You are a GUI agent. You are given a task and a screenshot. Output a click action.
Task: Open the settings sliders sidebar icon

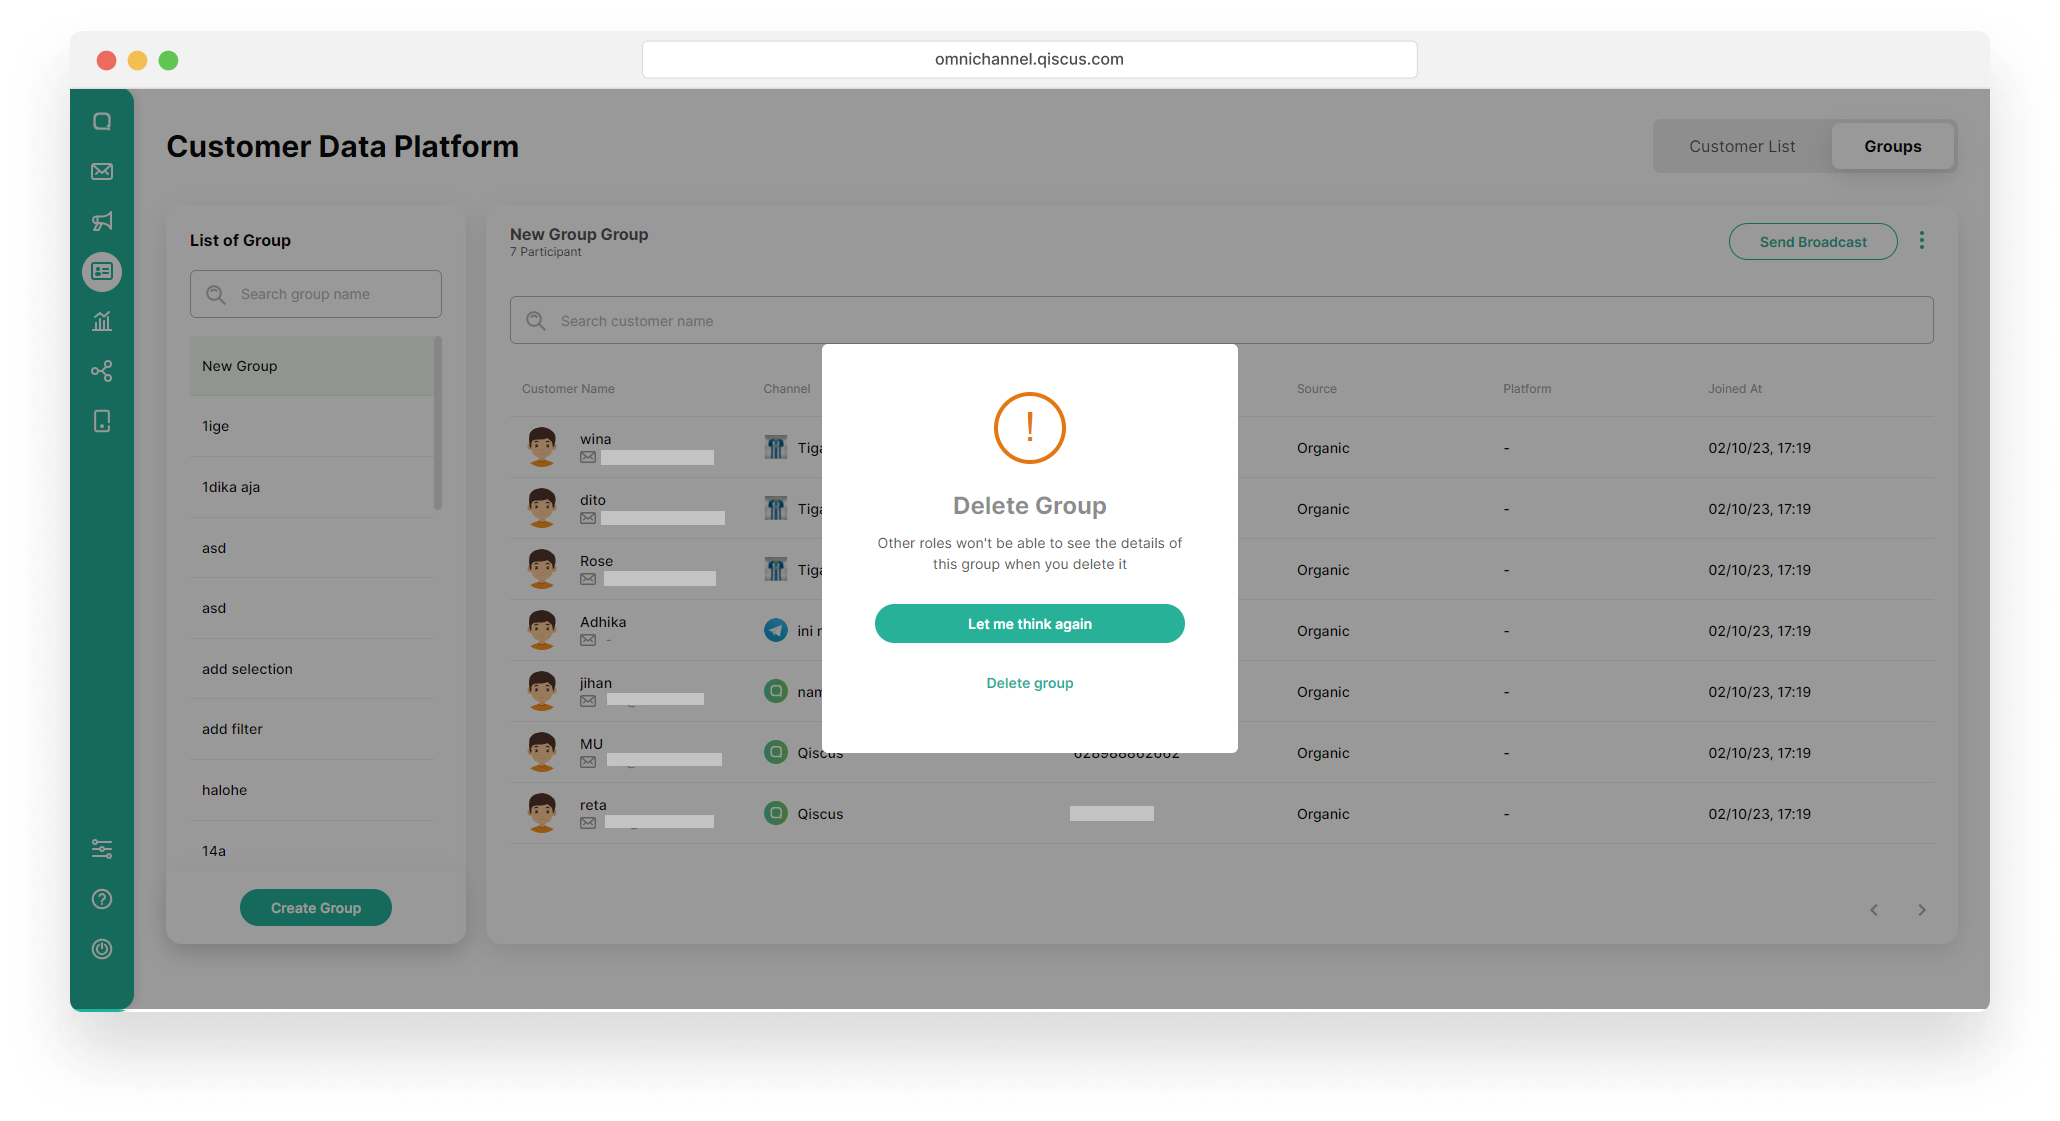(102, 849)
